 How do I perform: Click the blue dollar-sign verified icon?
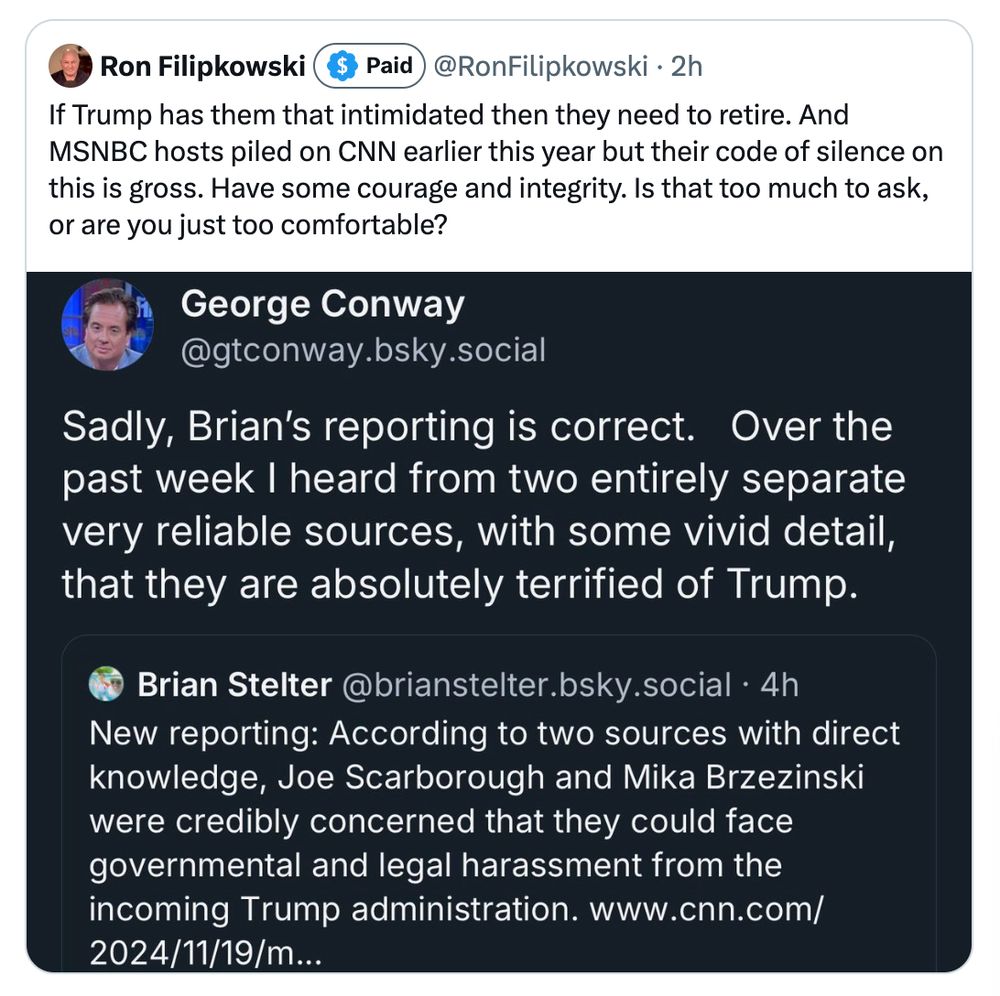[x=342, y=66]
